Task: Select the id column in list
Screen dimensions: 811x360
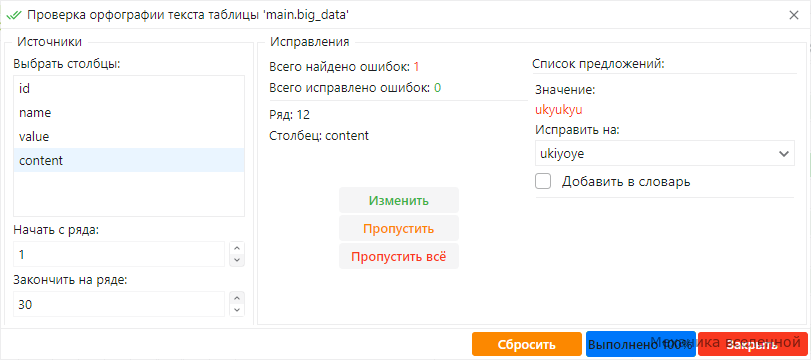Action: 129,89
